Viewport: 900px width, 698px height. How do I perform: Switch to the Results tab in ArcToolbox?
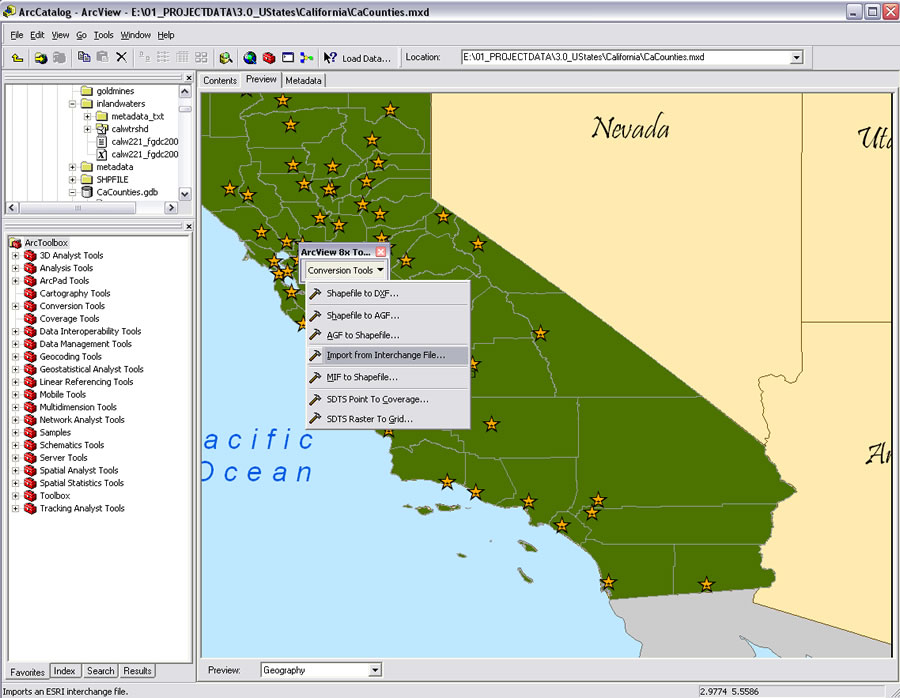(x=137, y=670)
